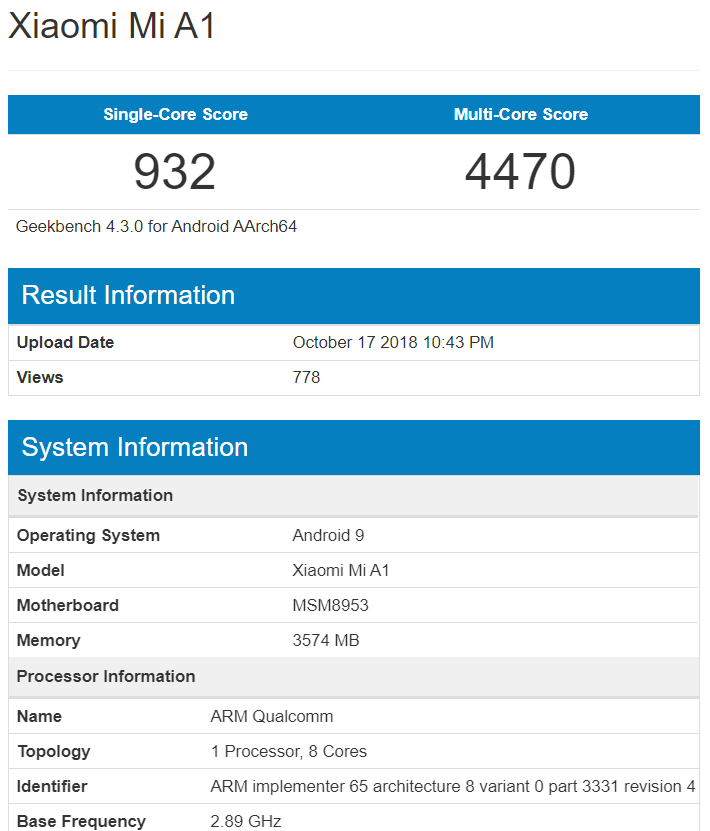Select the Base Frequency label
710x831 pixels.
(81, 821)
